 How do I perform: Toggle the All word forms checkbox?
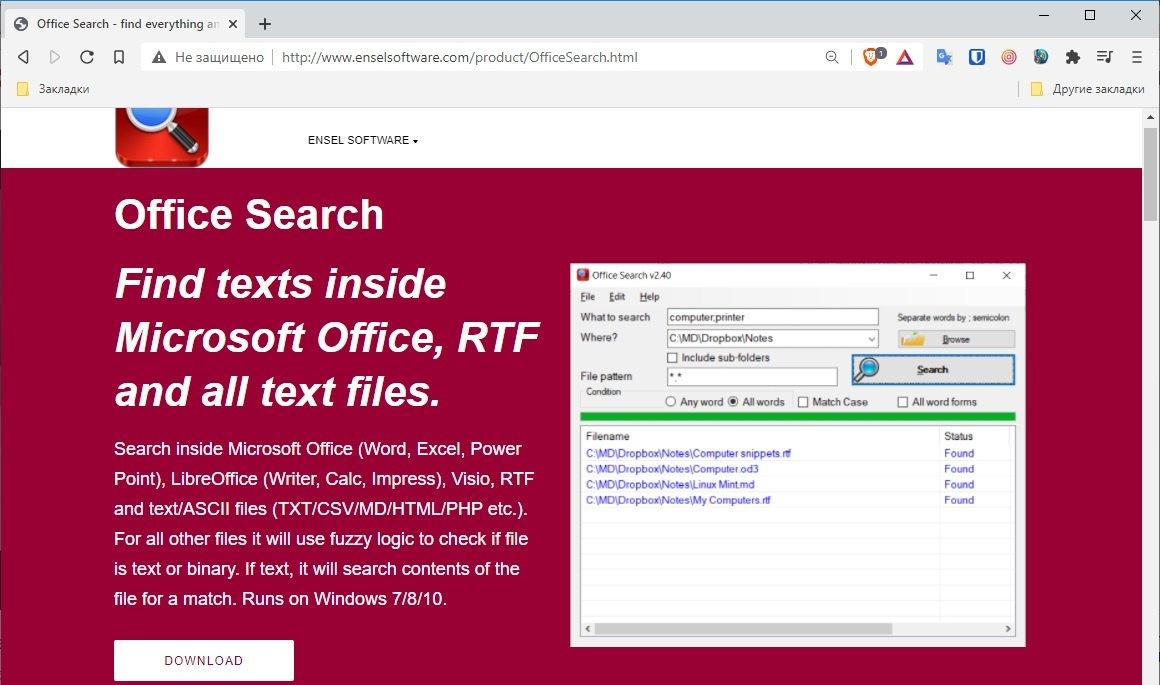903,402
